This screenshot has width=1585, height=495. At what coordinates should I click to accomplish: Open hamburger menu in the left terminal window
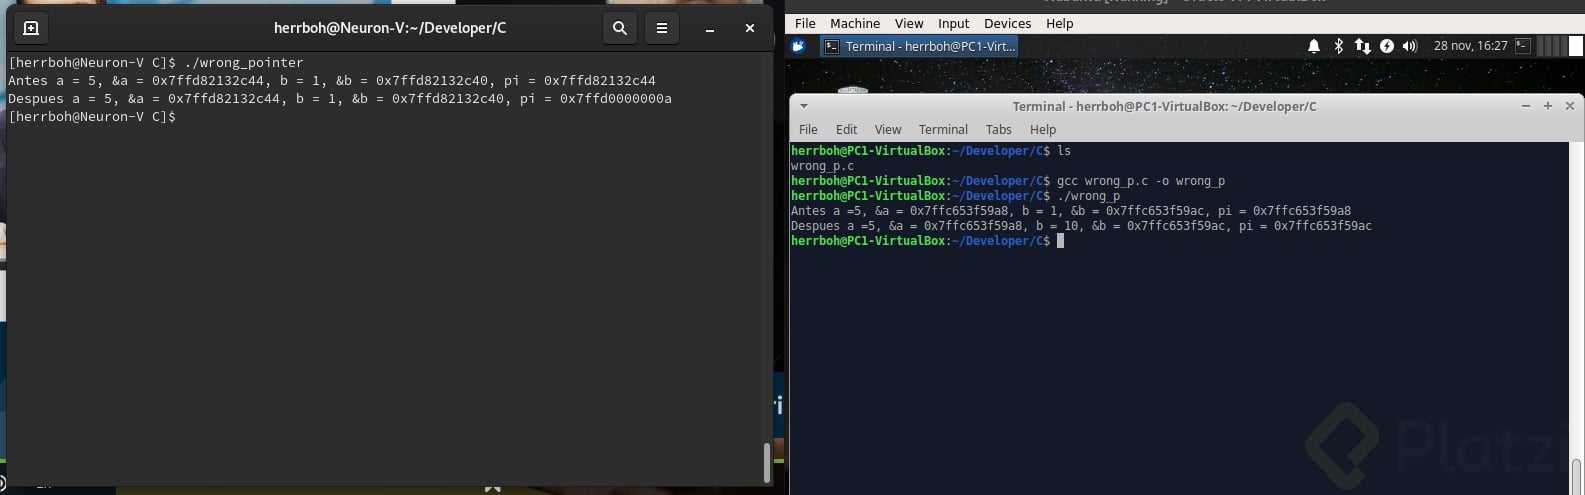coord(661,28)
